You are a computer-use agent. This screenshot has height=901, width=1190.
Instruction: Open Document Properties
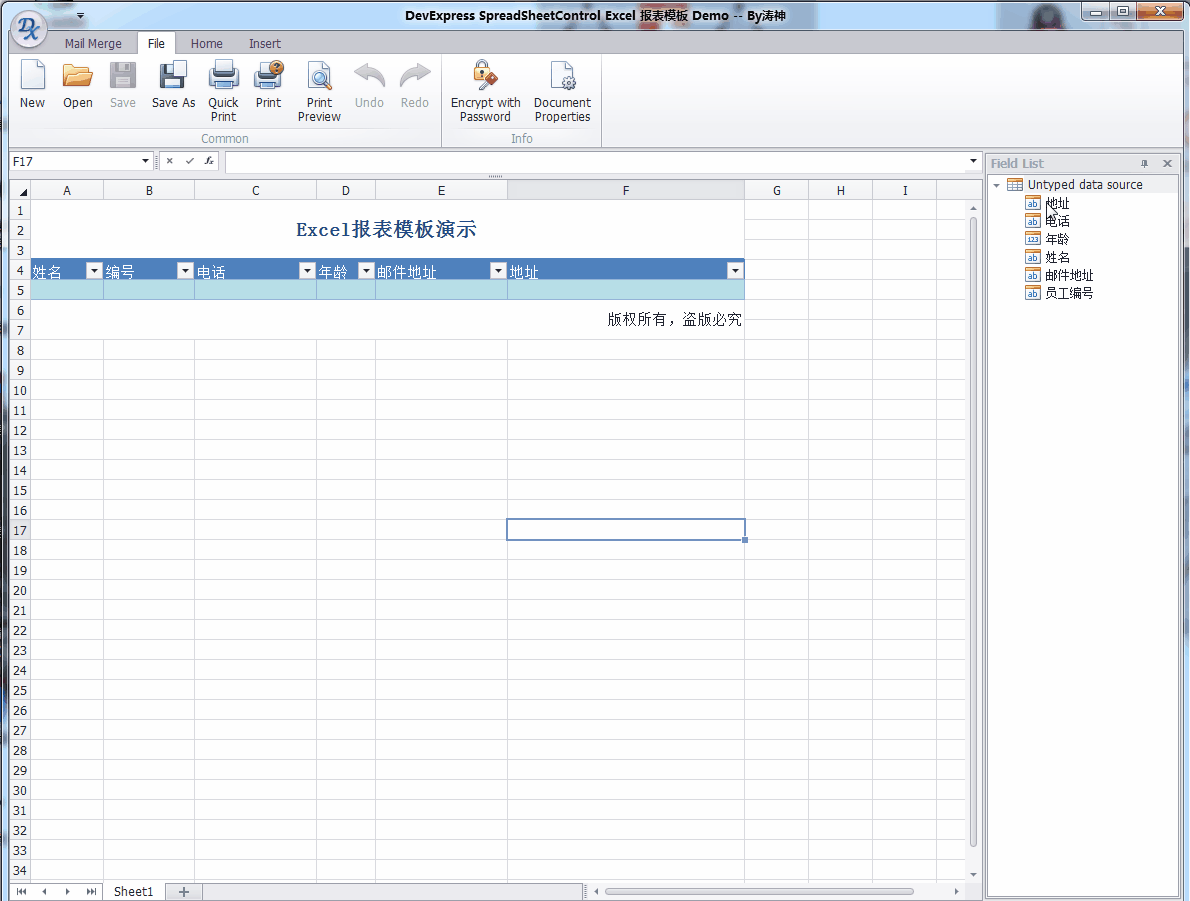pos(561,85)
